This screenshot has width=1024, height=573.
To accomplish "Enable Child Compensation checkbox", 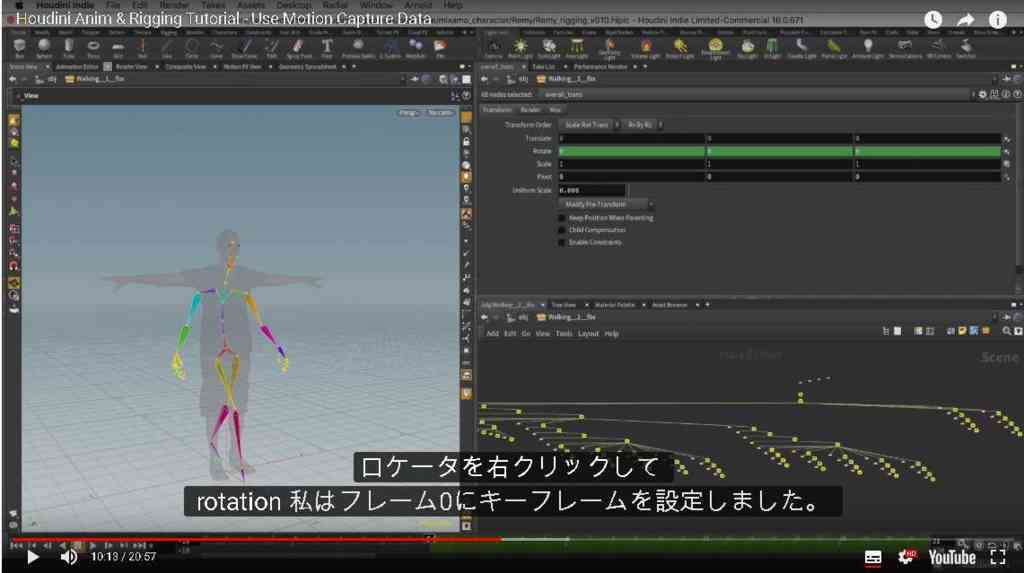I will [562, 230].
